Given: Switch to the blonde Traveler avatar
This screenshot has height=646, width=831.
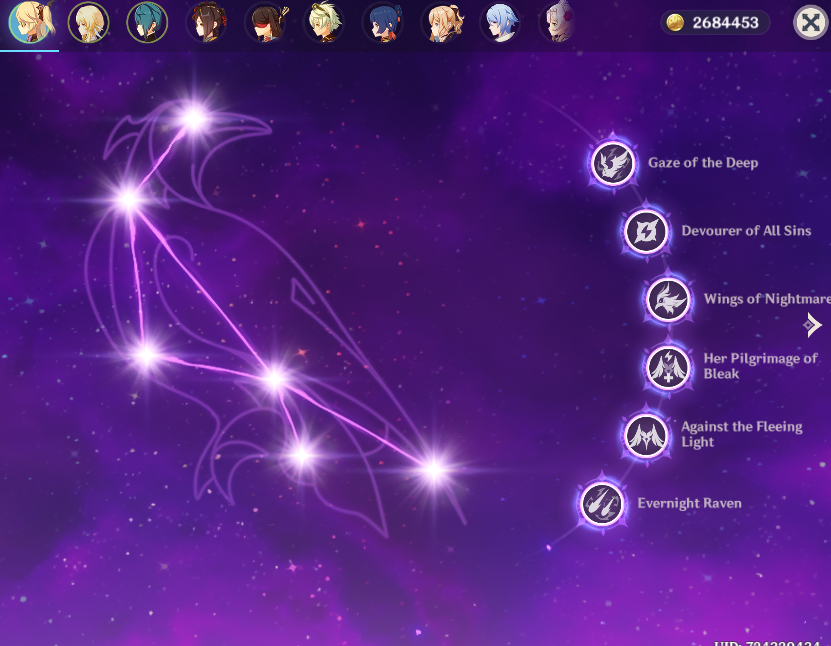Looking at the screenshot, I should (x=89, y=23).
